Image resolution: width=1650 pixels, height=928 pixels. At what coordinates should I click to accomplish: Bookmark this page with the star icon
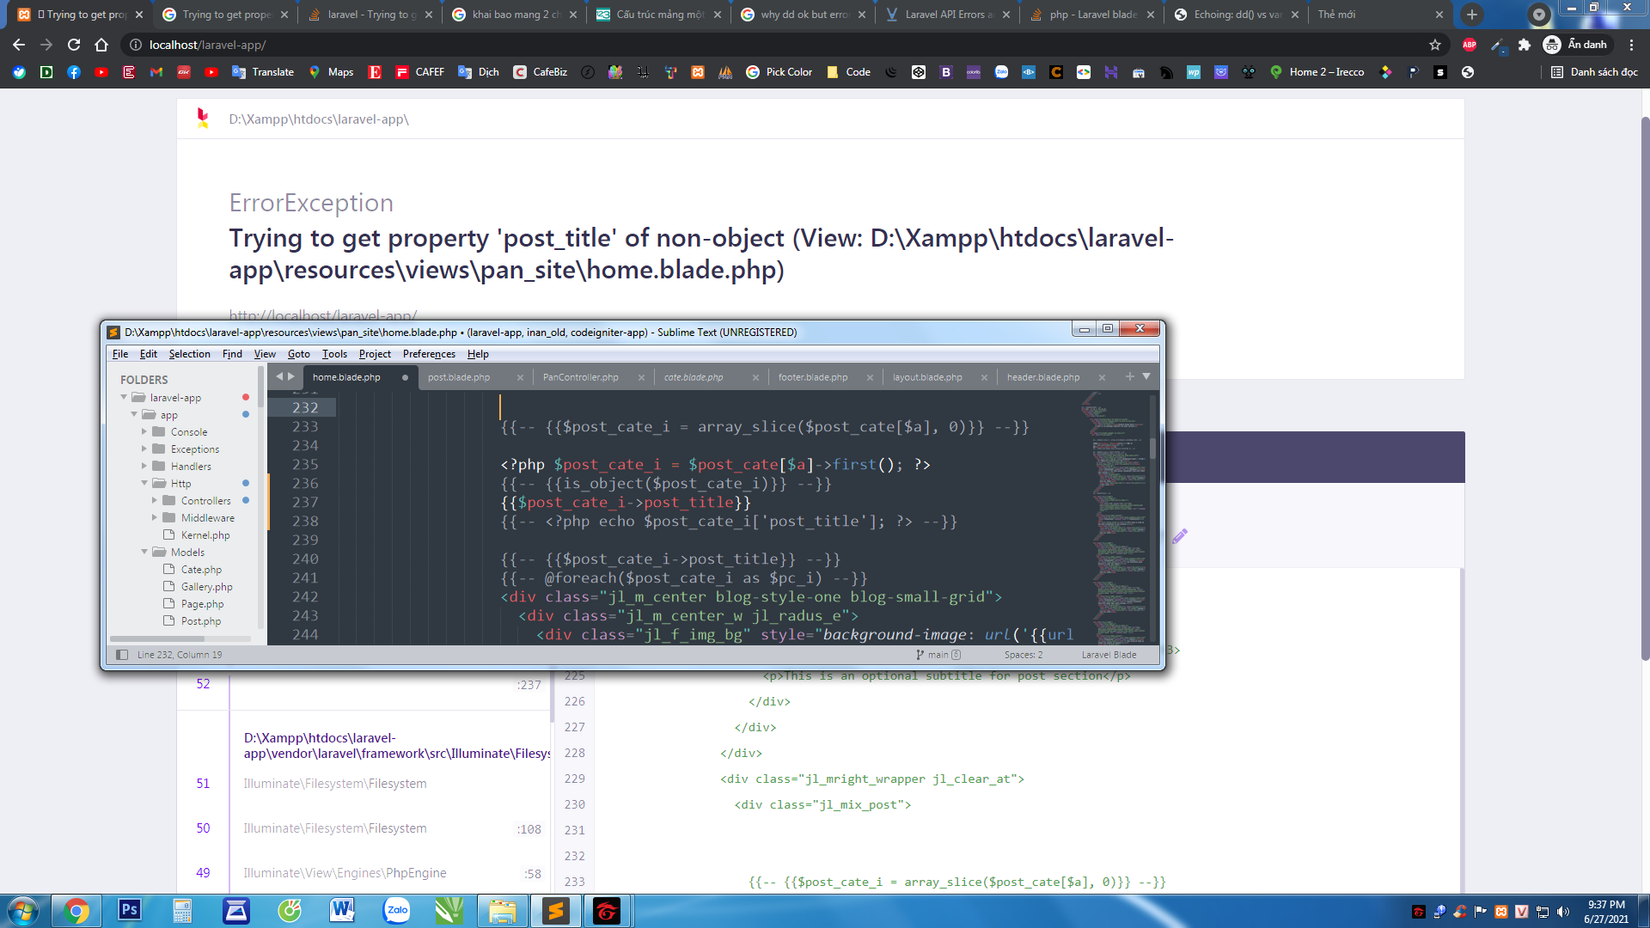[x=1435, y=45]
